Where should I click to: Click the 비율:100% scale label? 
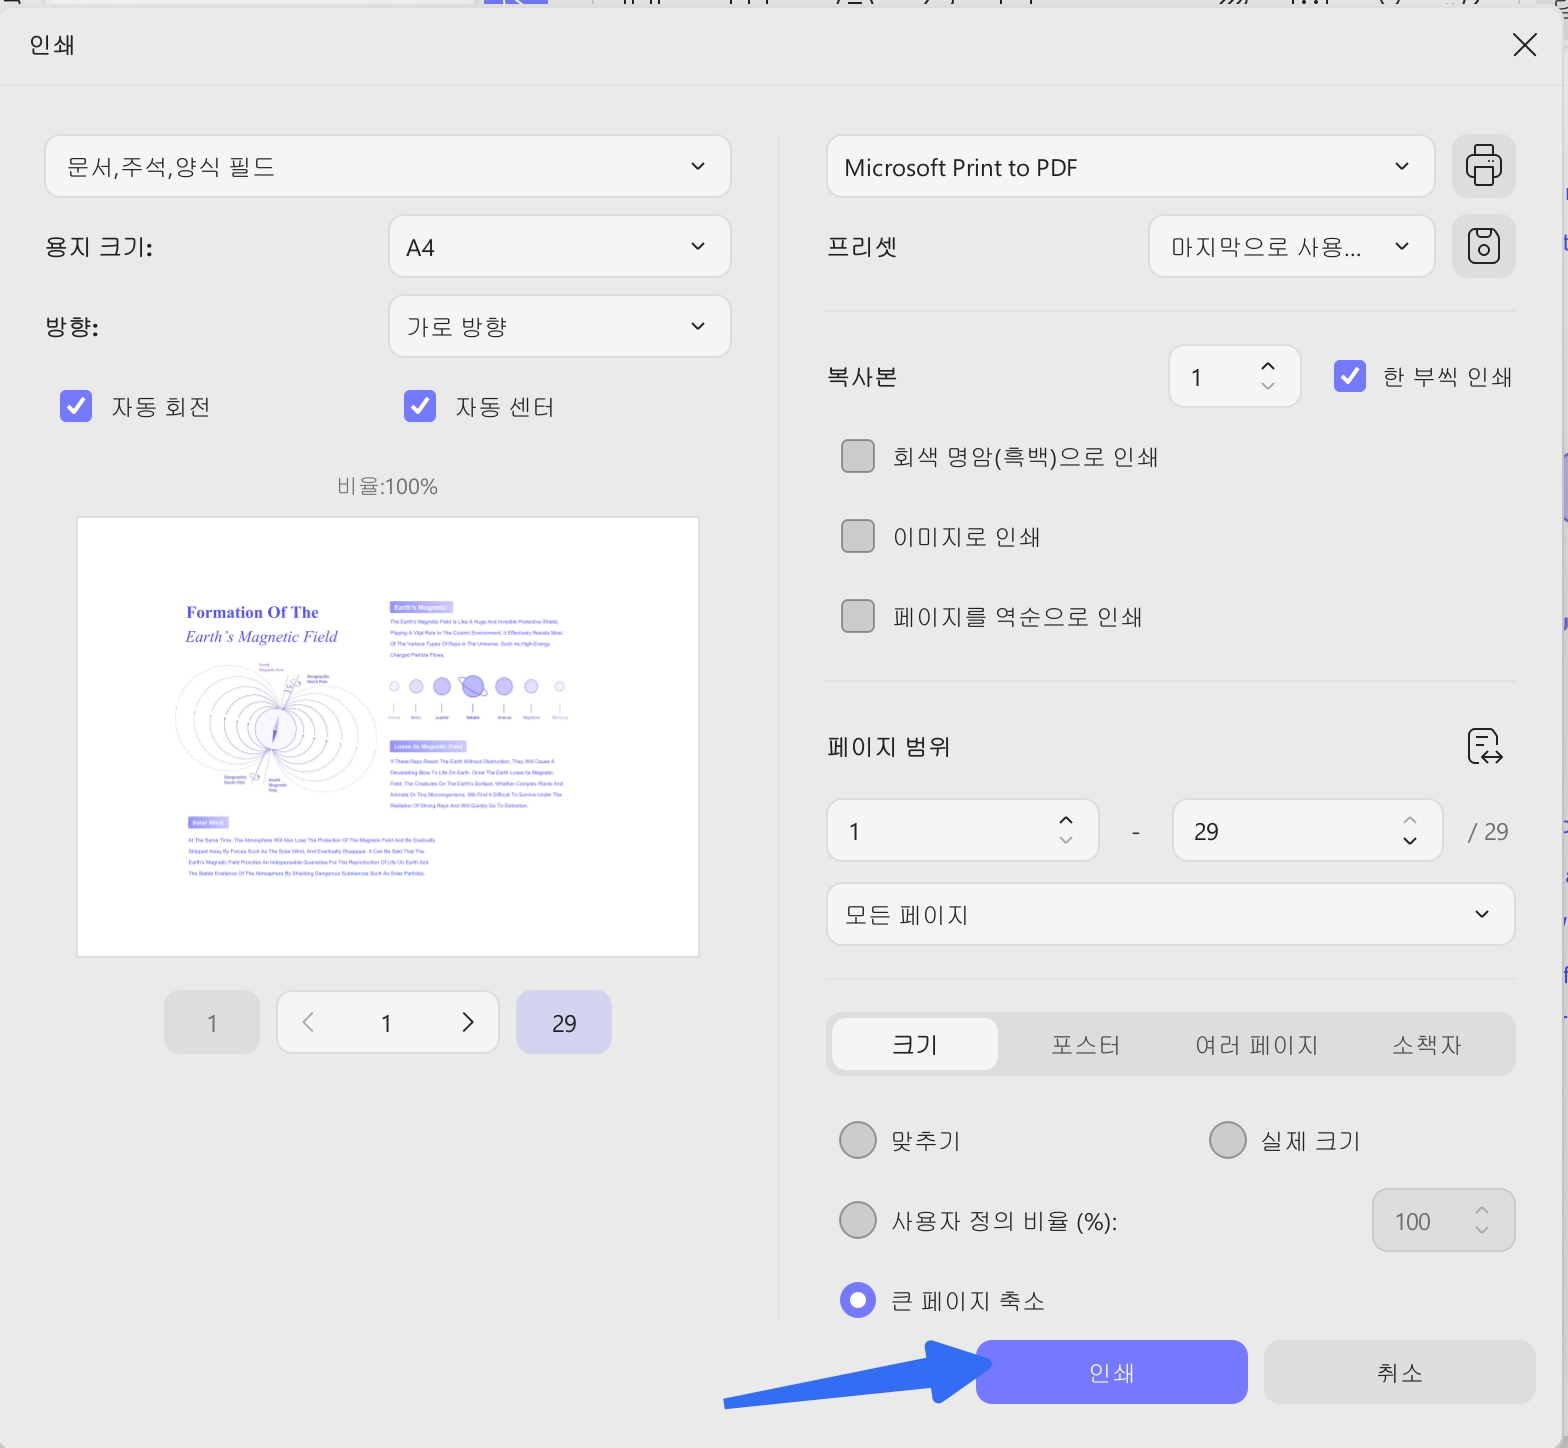pyautogui.click(x=388, y=486)
